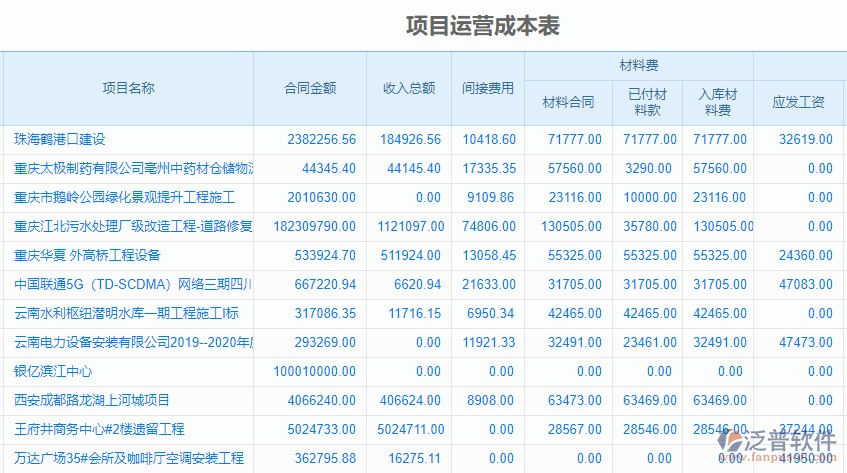Viewport: 847px width, 473px height.
Task: Select the 已付材料款 column header
Action: pyautogui.click(x=648, y=103)
